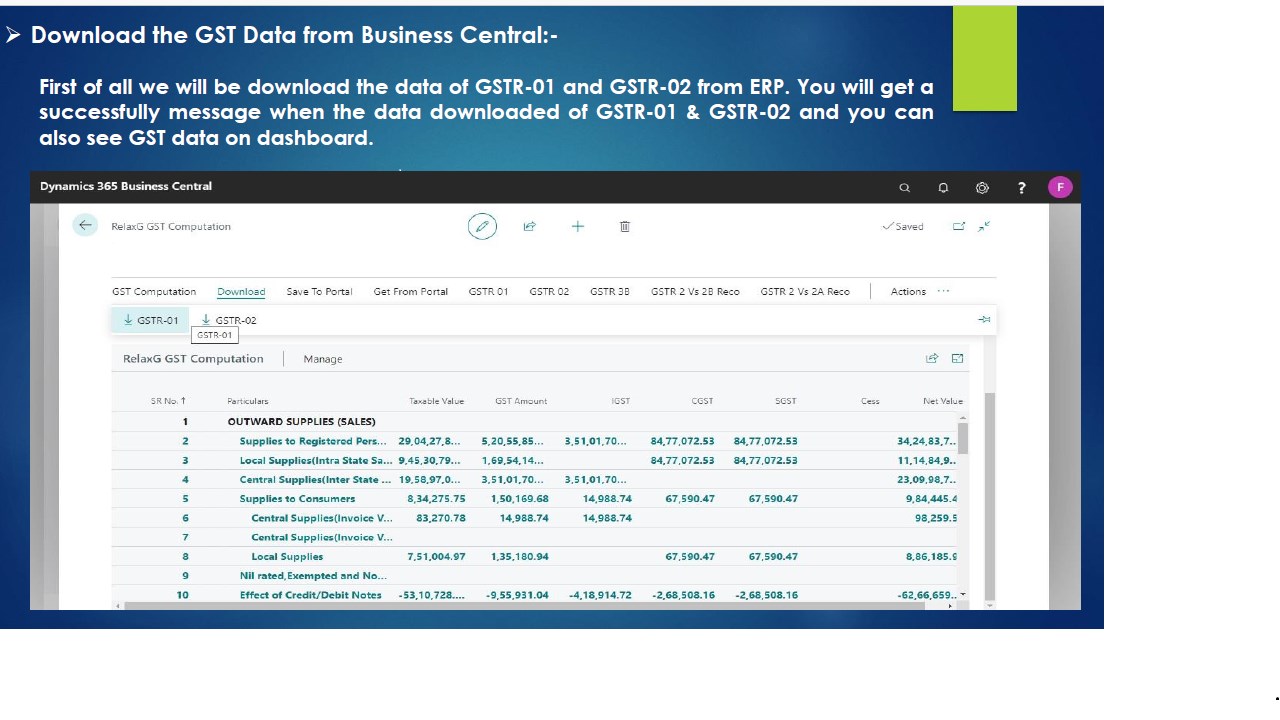This screenshot has width=1280, height=720.
Task: Sort by SR No. column header
Action: click(168, 401)
